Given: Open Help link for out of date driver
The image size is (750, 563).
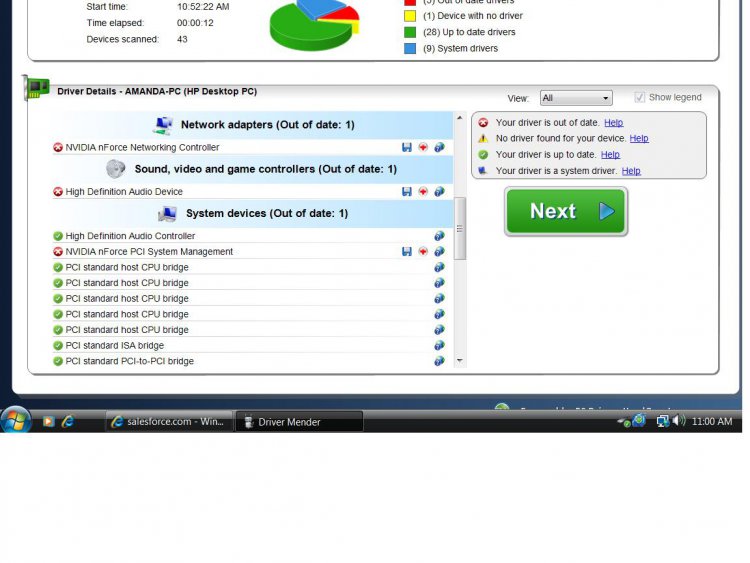Looking at the screenshot, I should tap(613, 122).
